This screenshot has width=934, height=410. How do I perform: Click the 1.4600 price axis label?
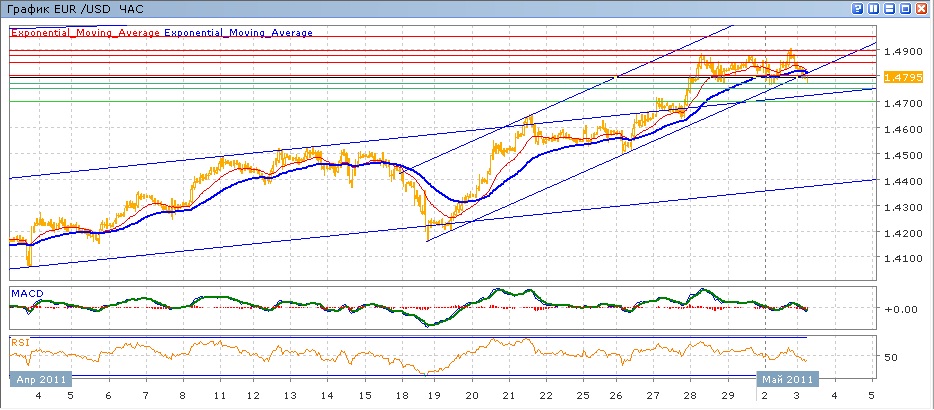pos(904,129)
